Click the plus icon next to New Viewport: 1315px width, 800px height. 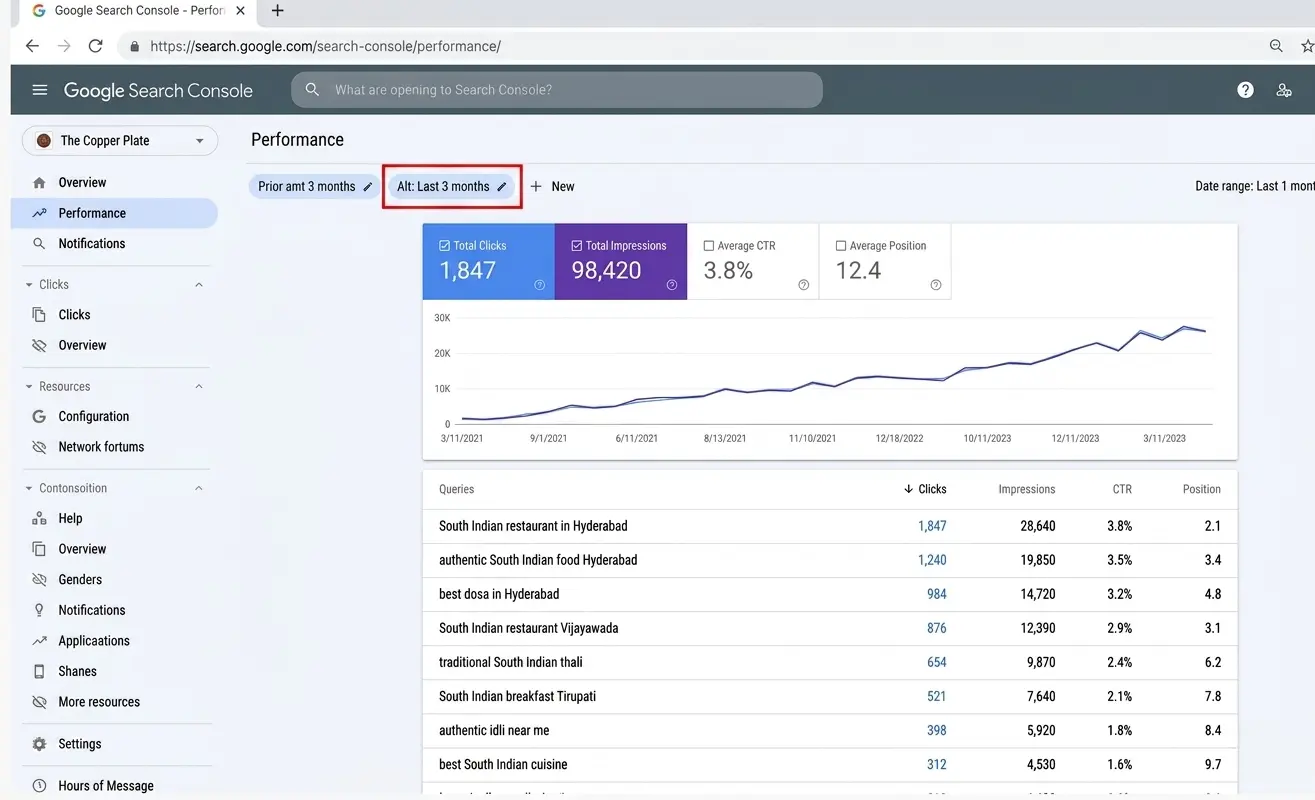[x=536, y=187]
